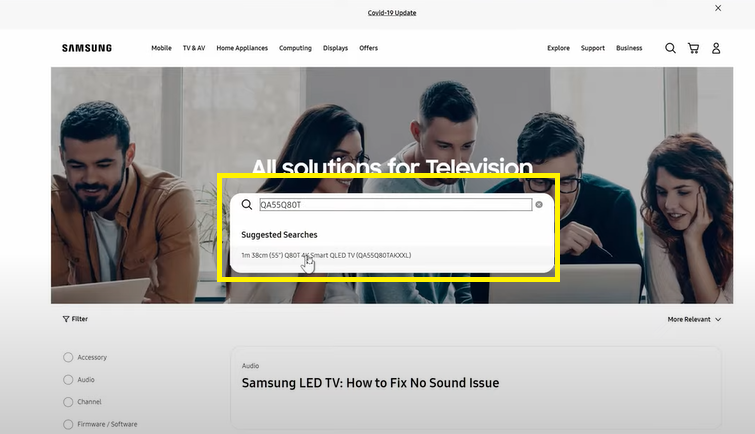This screenshot has width=755, height=434.
Task: Go to Explore
Action: [558, 48]
